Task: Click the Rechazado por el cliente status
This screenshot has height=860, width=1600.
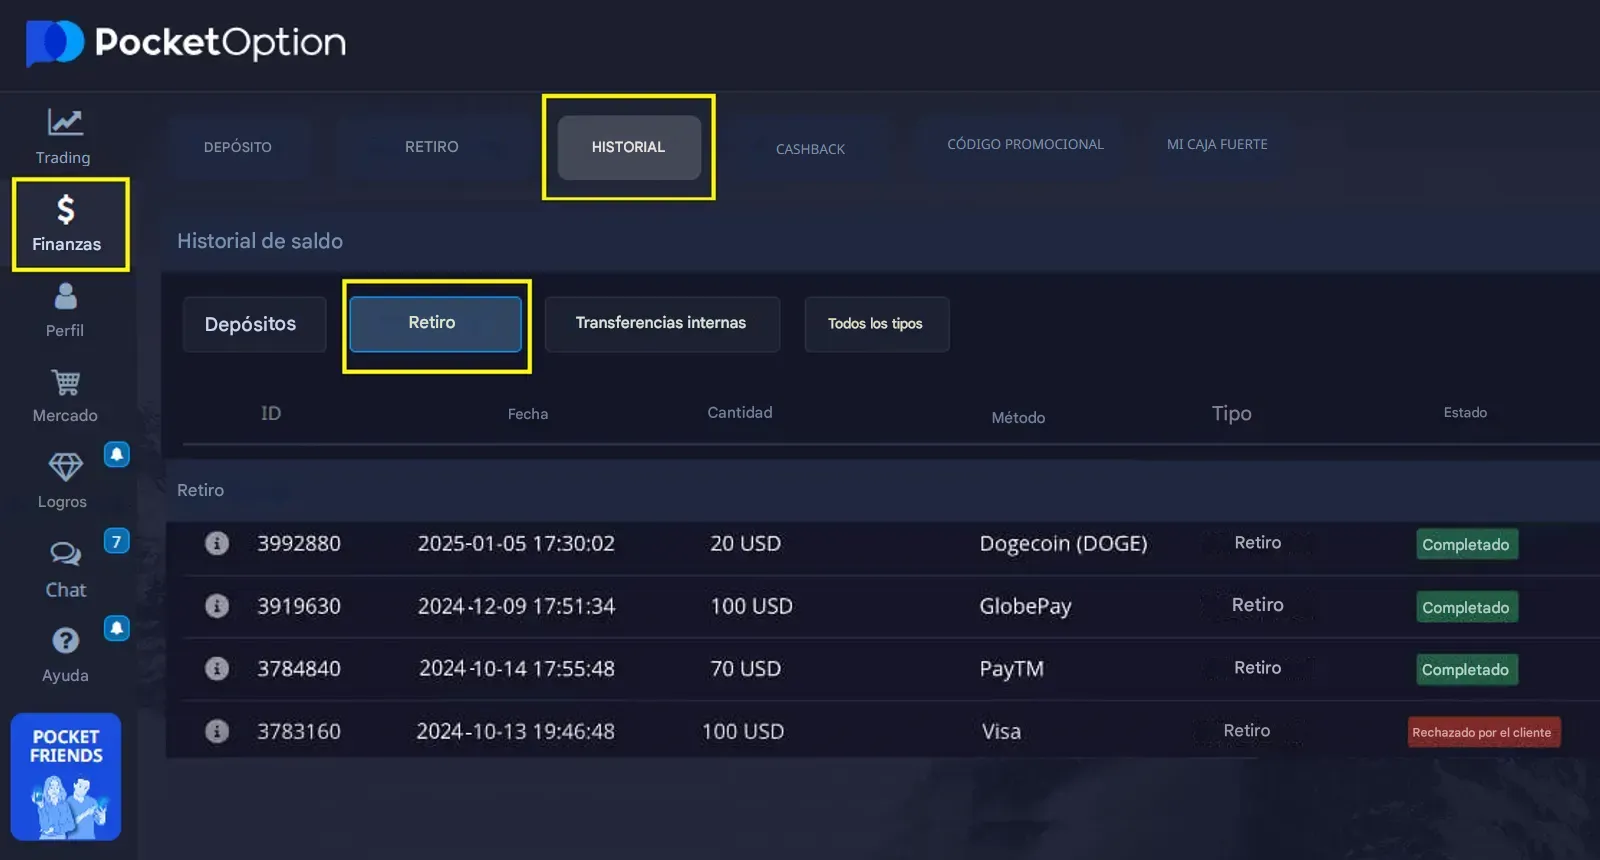Action: (1484, 732)
